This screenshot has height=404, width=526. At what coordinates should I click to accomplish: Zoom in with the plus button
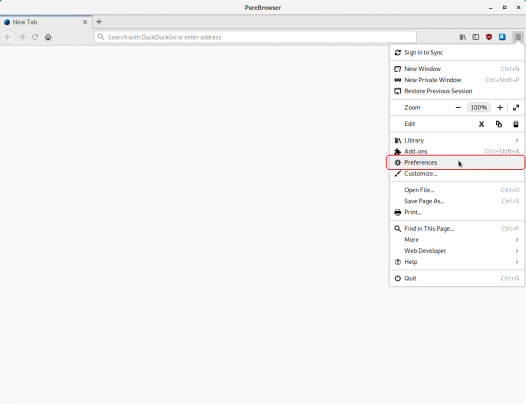tap(500, 107)
